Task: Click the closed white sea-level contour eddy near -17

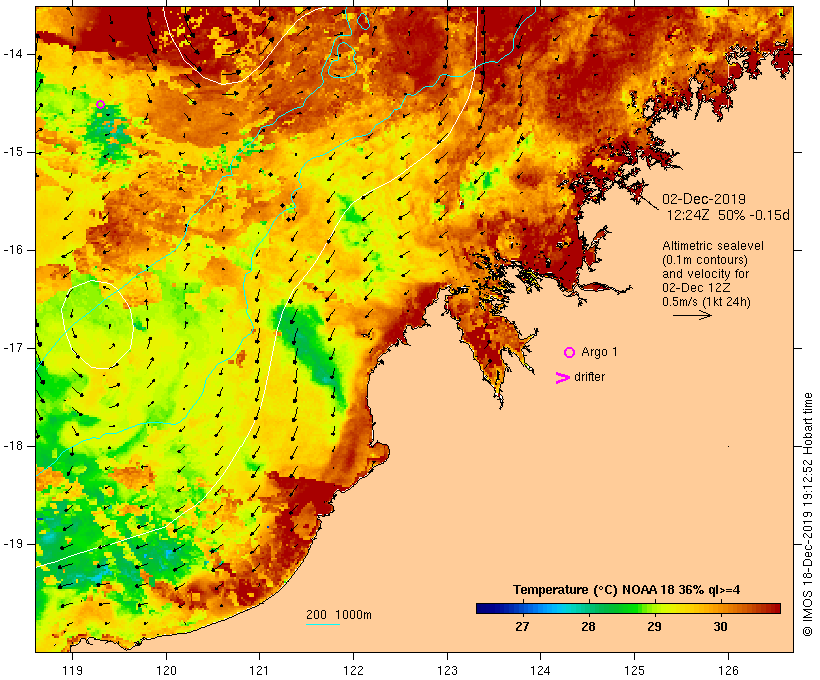Action: (x=97, y=325)
